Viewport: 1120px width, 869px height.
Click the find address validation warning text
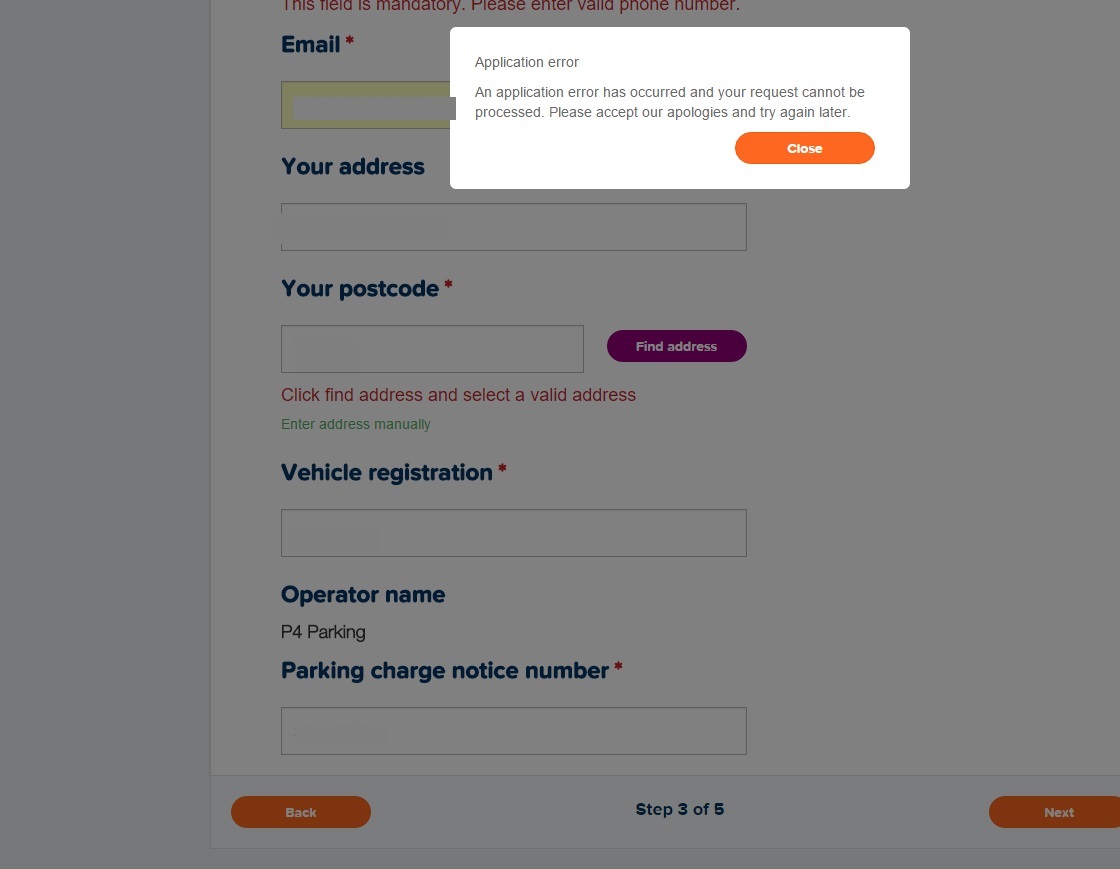tap(458, 395)
